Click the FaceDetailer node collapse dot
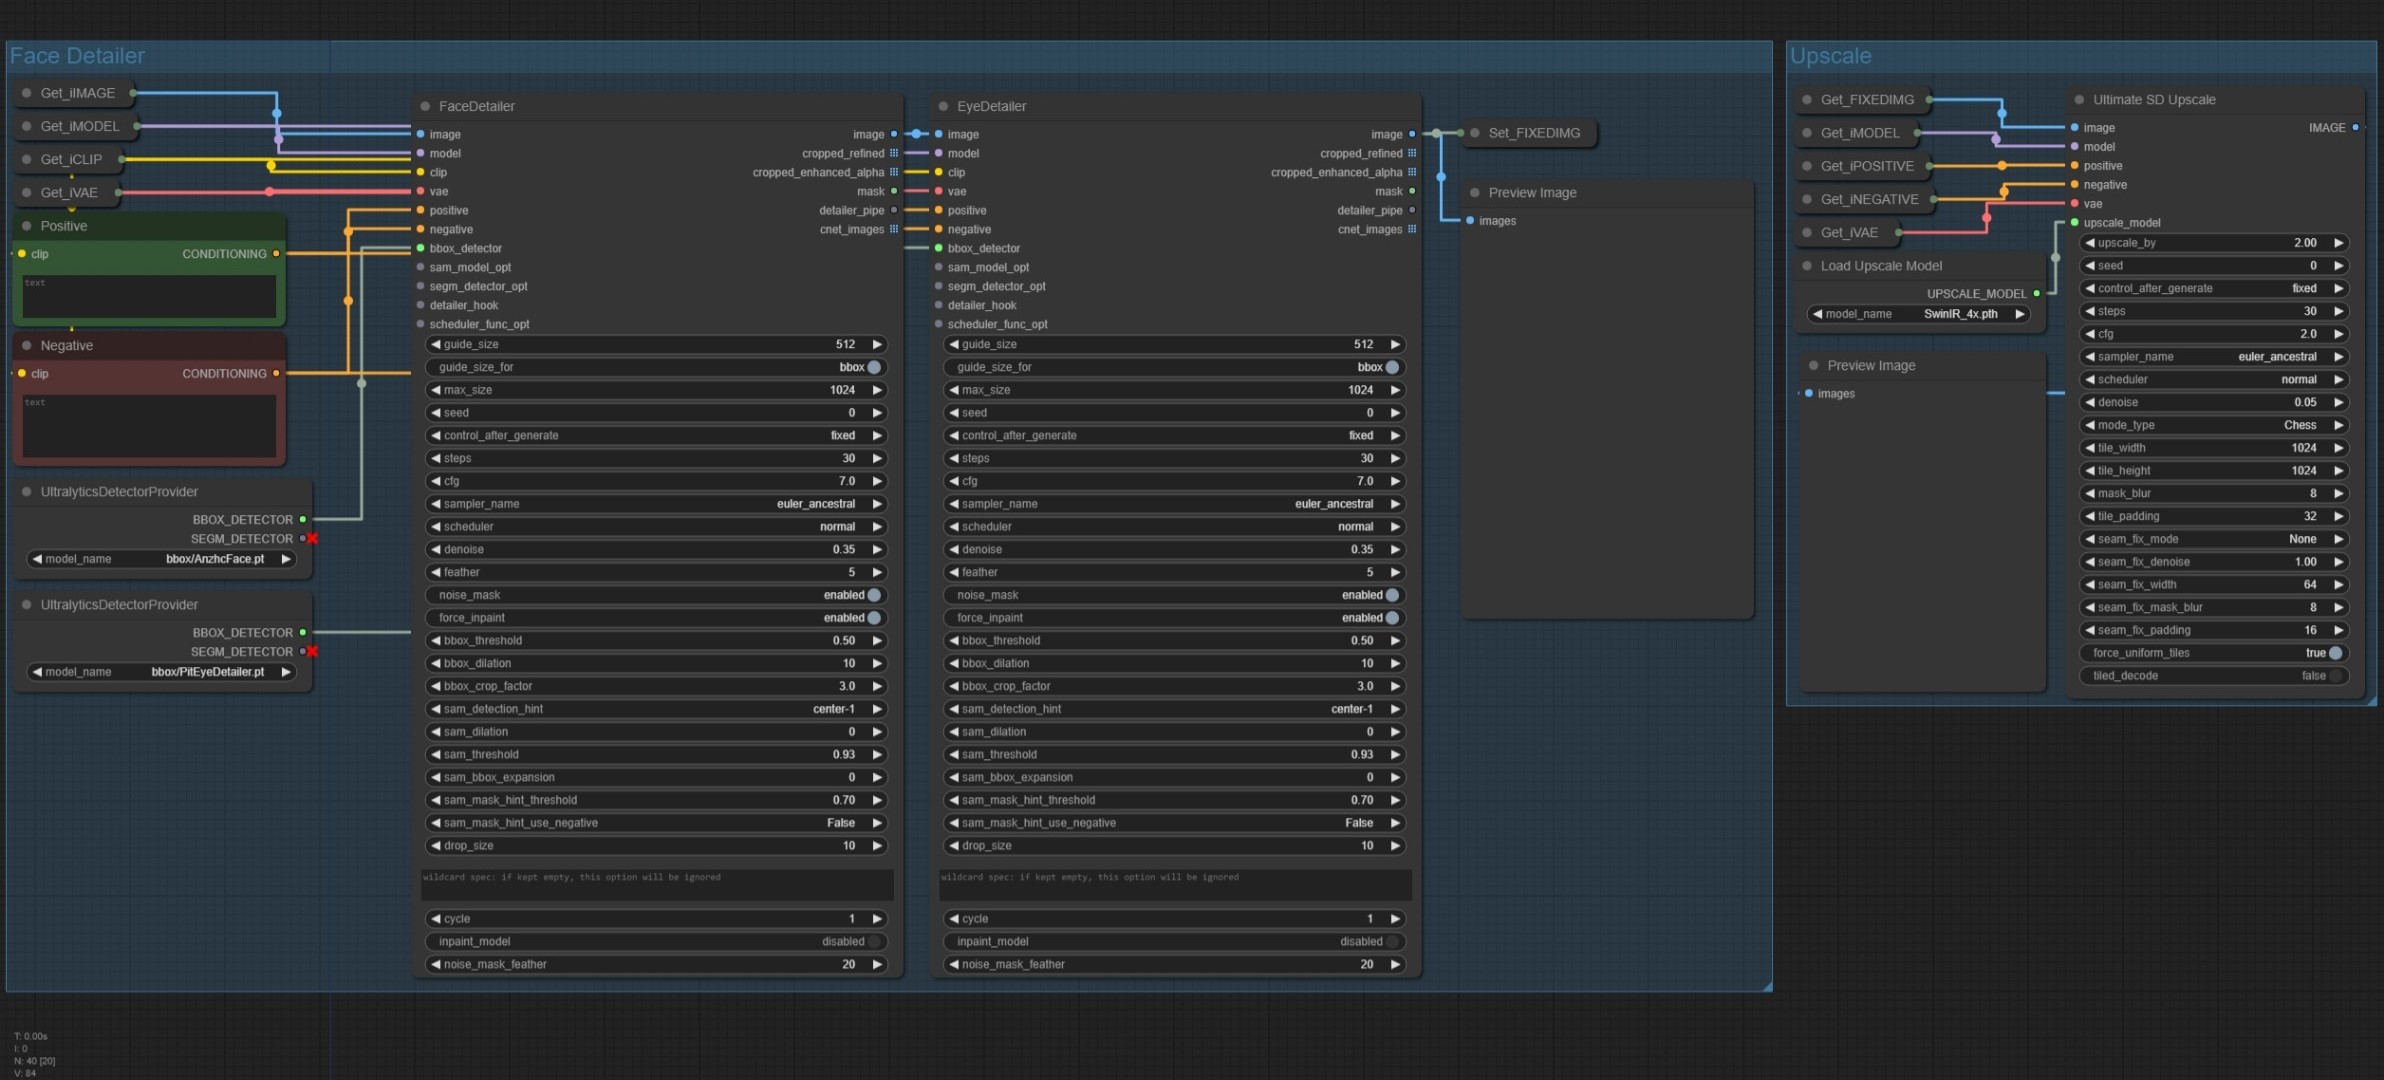2384x1080 pixels. [425, 106]
